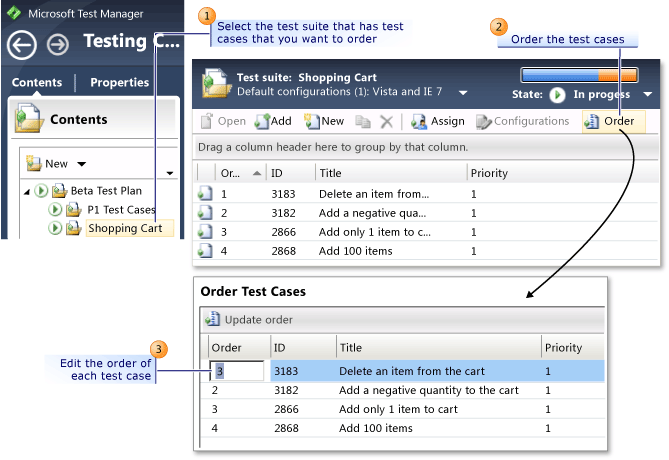Click the green play icon beside Shopping Cart
This screenshot has height=460, width=669.
(x=55, y=228)
